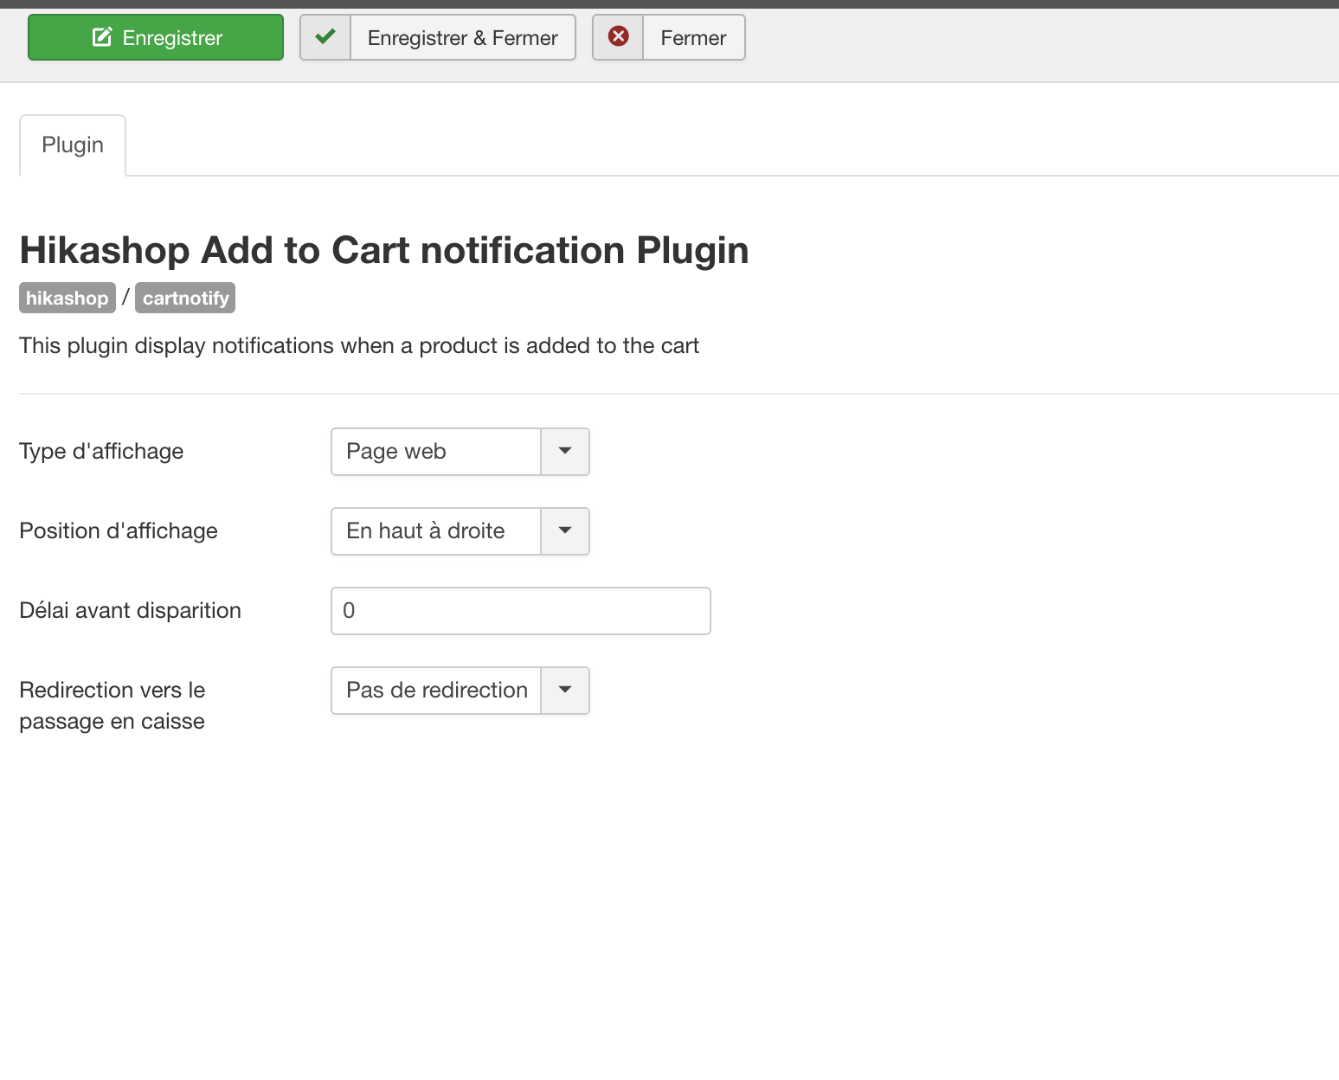Click the Type d'affichage label
The height and width of the screenshot is (1080, 1339).
pyautogui.click(x=102, y=452)
